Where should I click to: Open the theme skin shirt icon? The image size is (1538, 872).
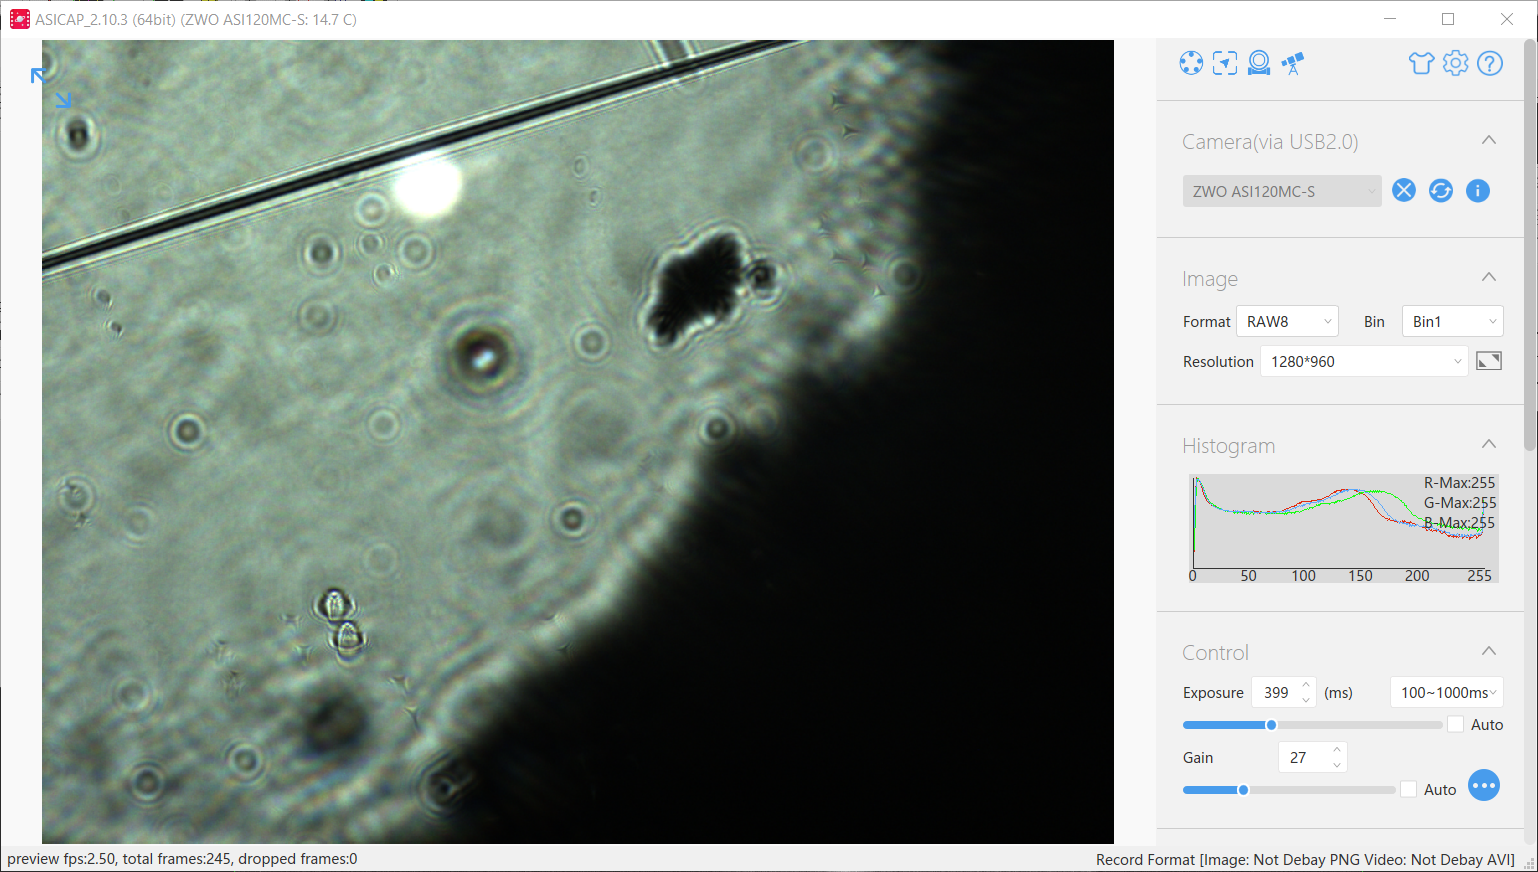pos(1421,63)
